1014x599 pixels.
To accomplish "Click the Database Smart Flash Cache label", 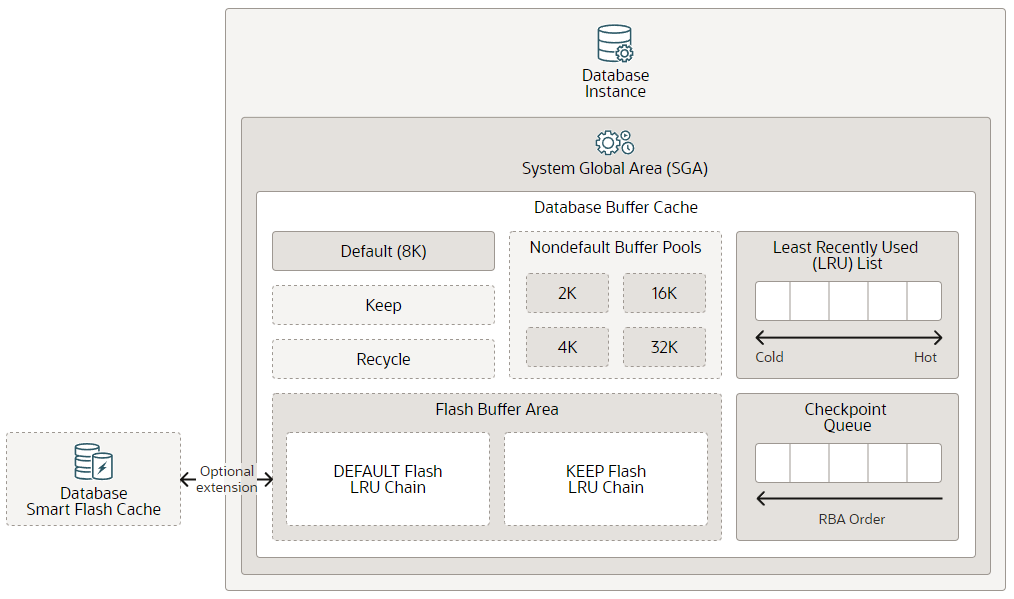I will (x=94, y=501).
